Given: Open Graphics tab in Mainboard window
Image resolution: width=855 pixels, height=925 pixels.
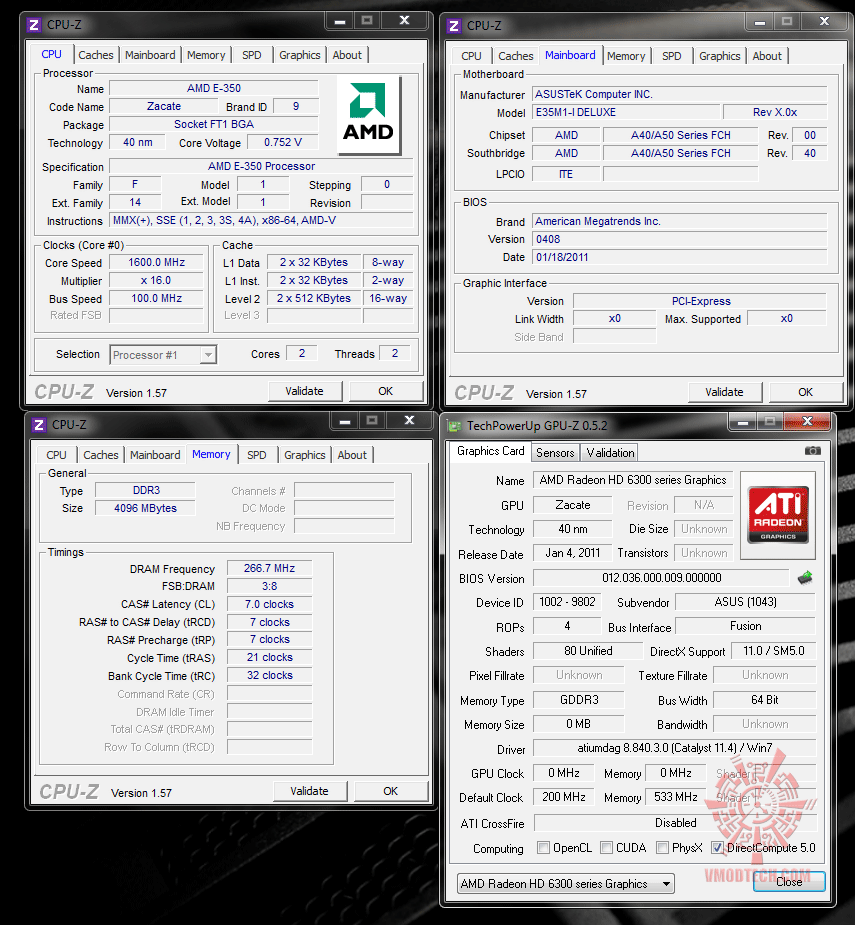Looking at the screenshot, I should coord(719,57).
